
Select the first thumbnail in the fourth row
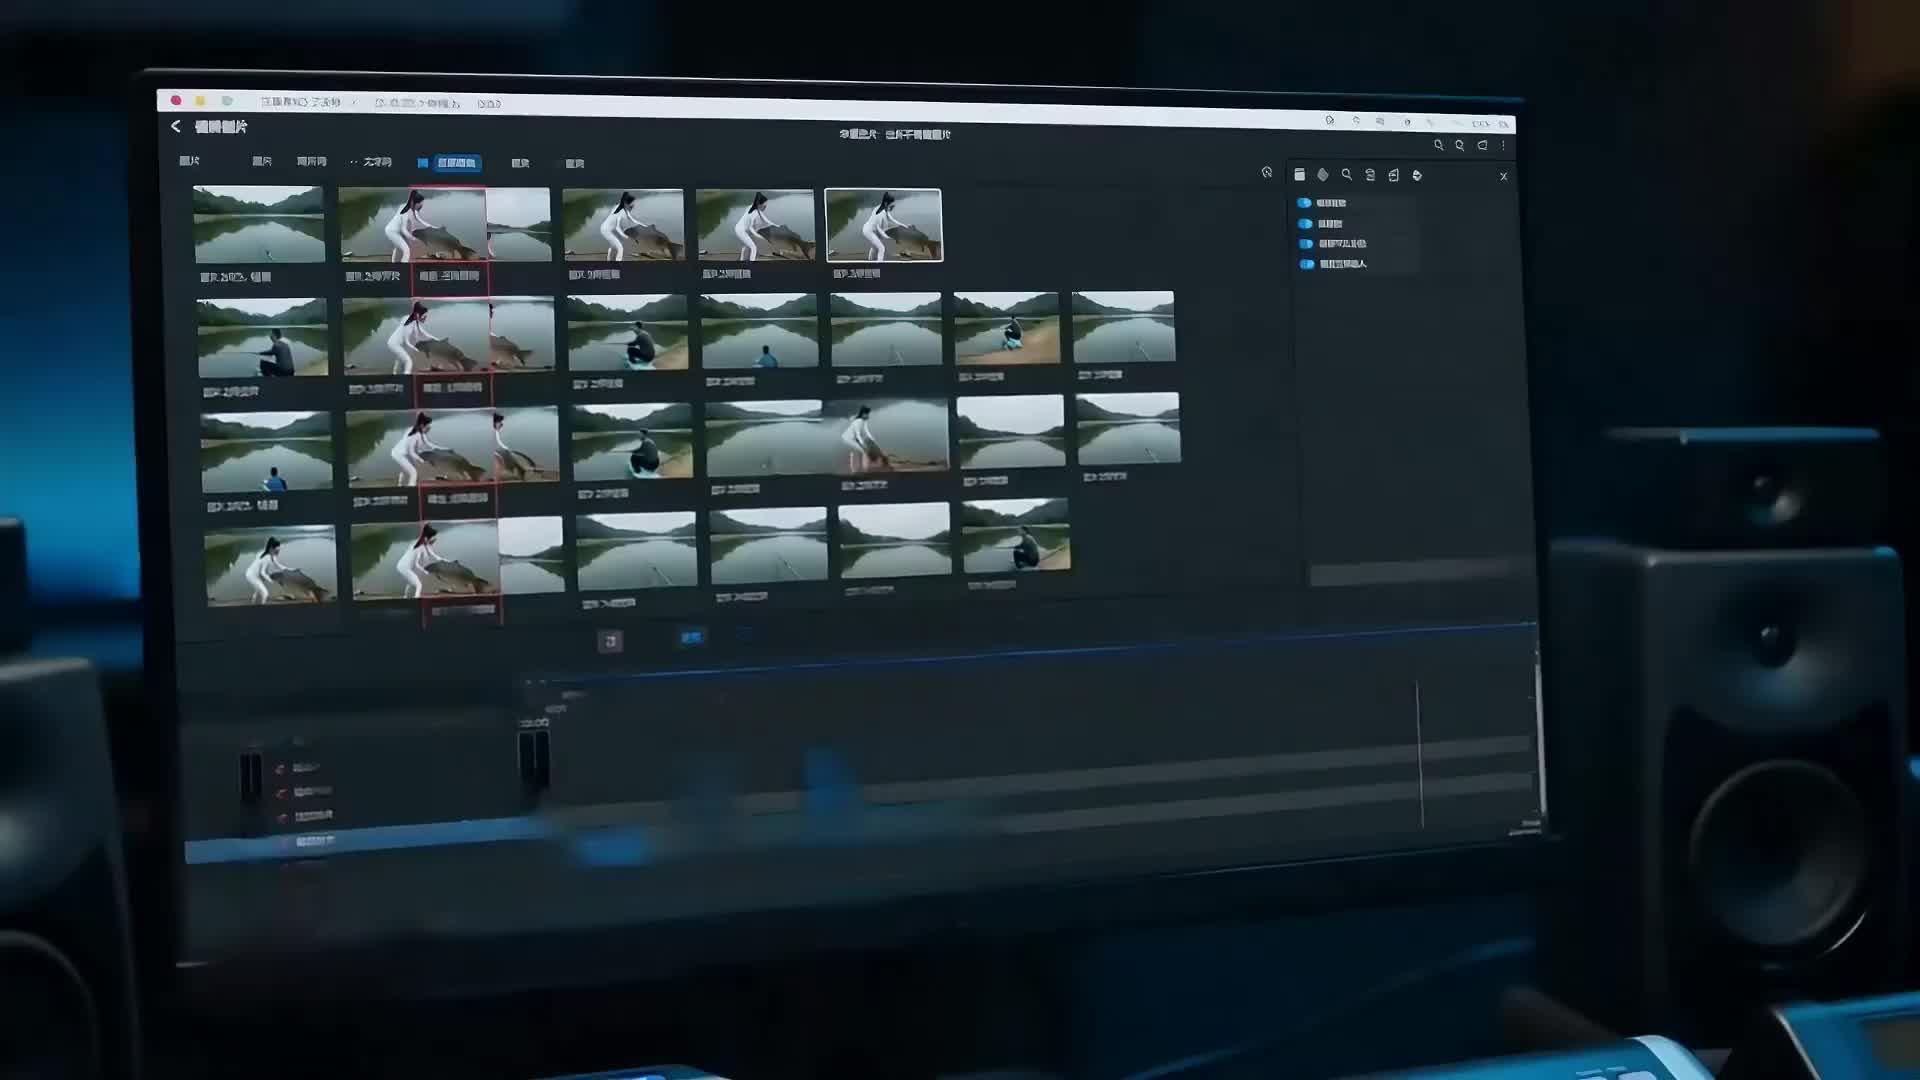pos(271,565)
